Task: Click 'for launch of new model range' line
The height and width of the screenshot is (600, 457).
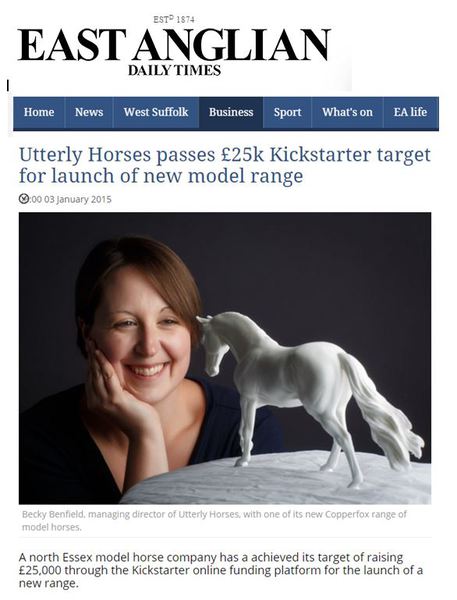Action: (x=161, y=176)
